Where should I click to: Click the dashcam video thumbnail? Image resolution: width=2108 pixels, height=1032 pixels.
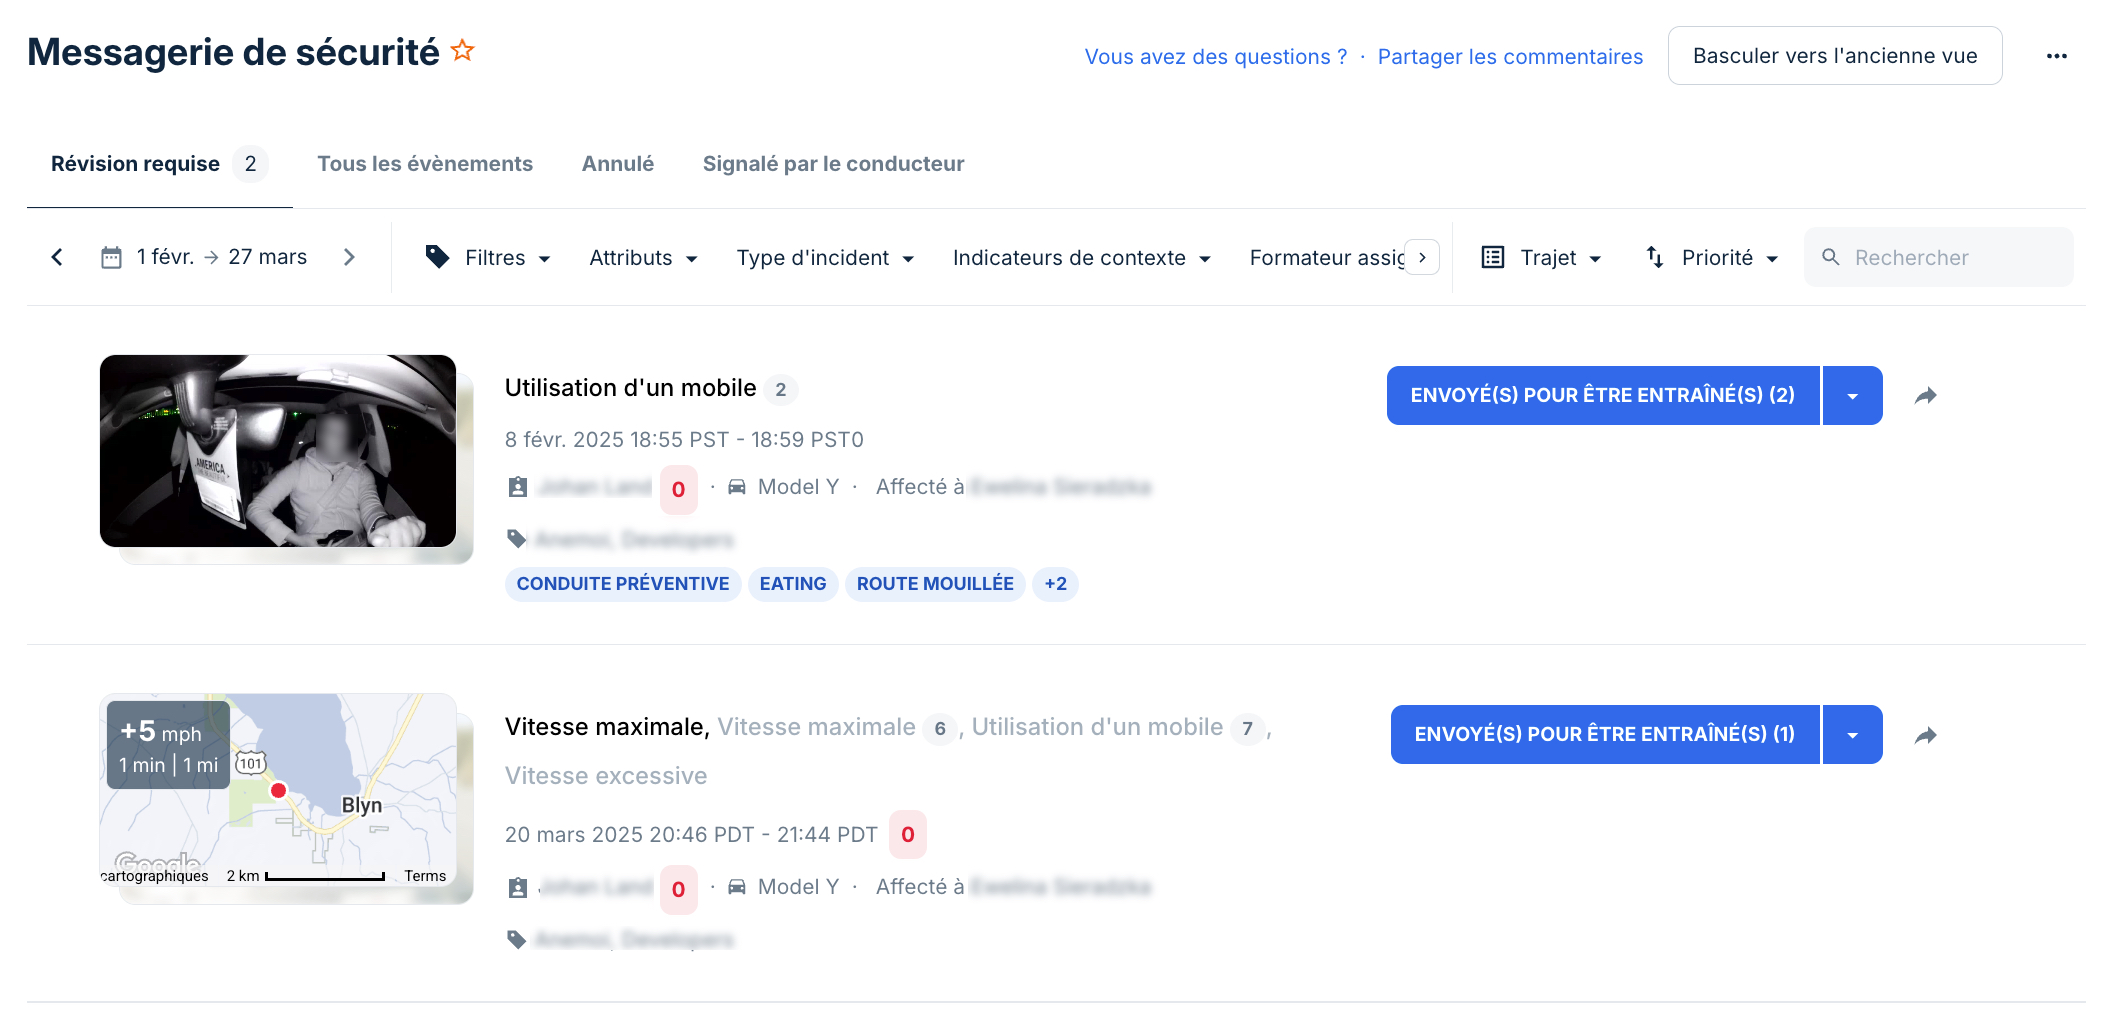(x=277, y=451)
